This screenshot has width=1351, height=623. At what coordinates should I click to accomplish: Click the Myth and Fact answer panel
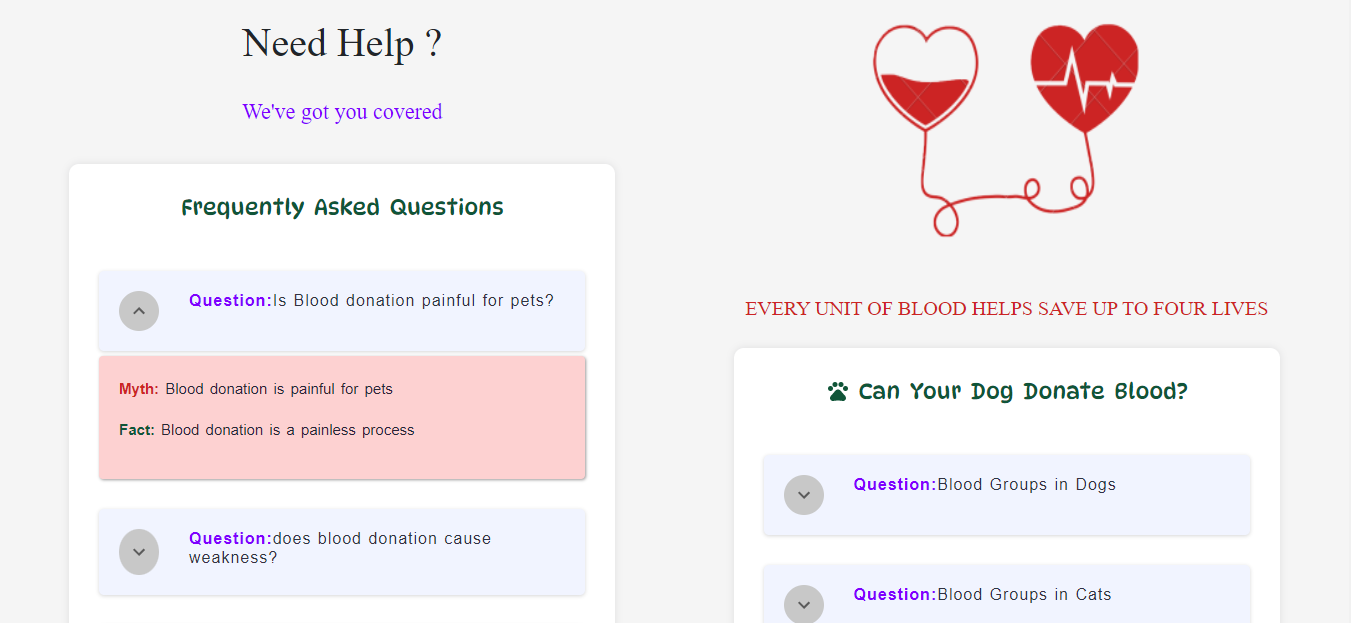(x=342, y=417)
